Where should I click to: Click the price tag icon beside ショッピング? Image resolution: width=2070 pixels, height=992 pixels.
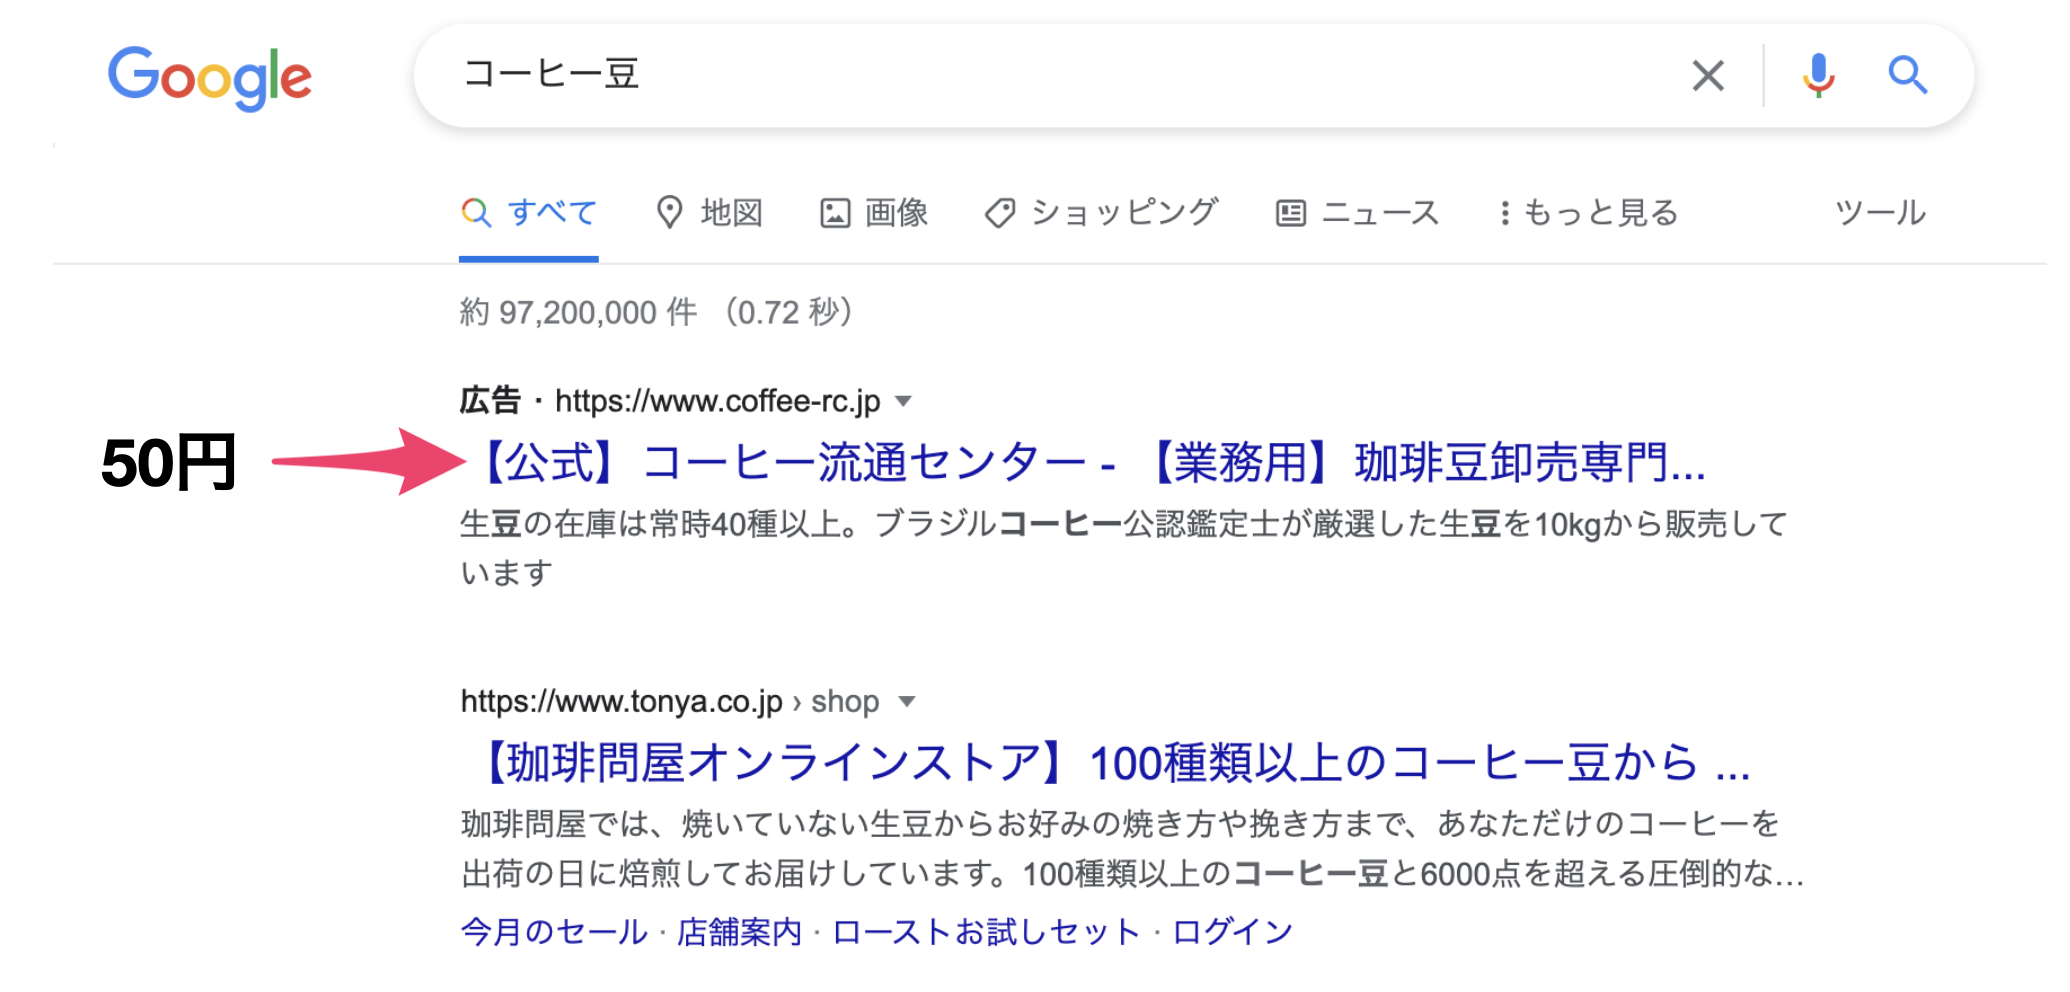pos(999,213)
